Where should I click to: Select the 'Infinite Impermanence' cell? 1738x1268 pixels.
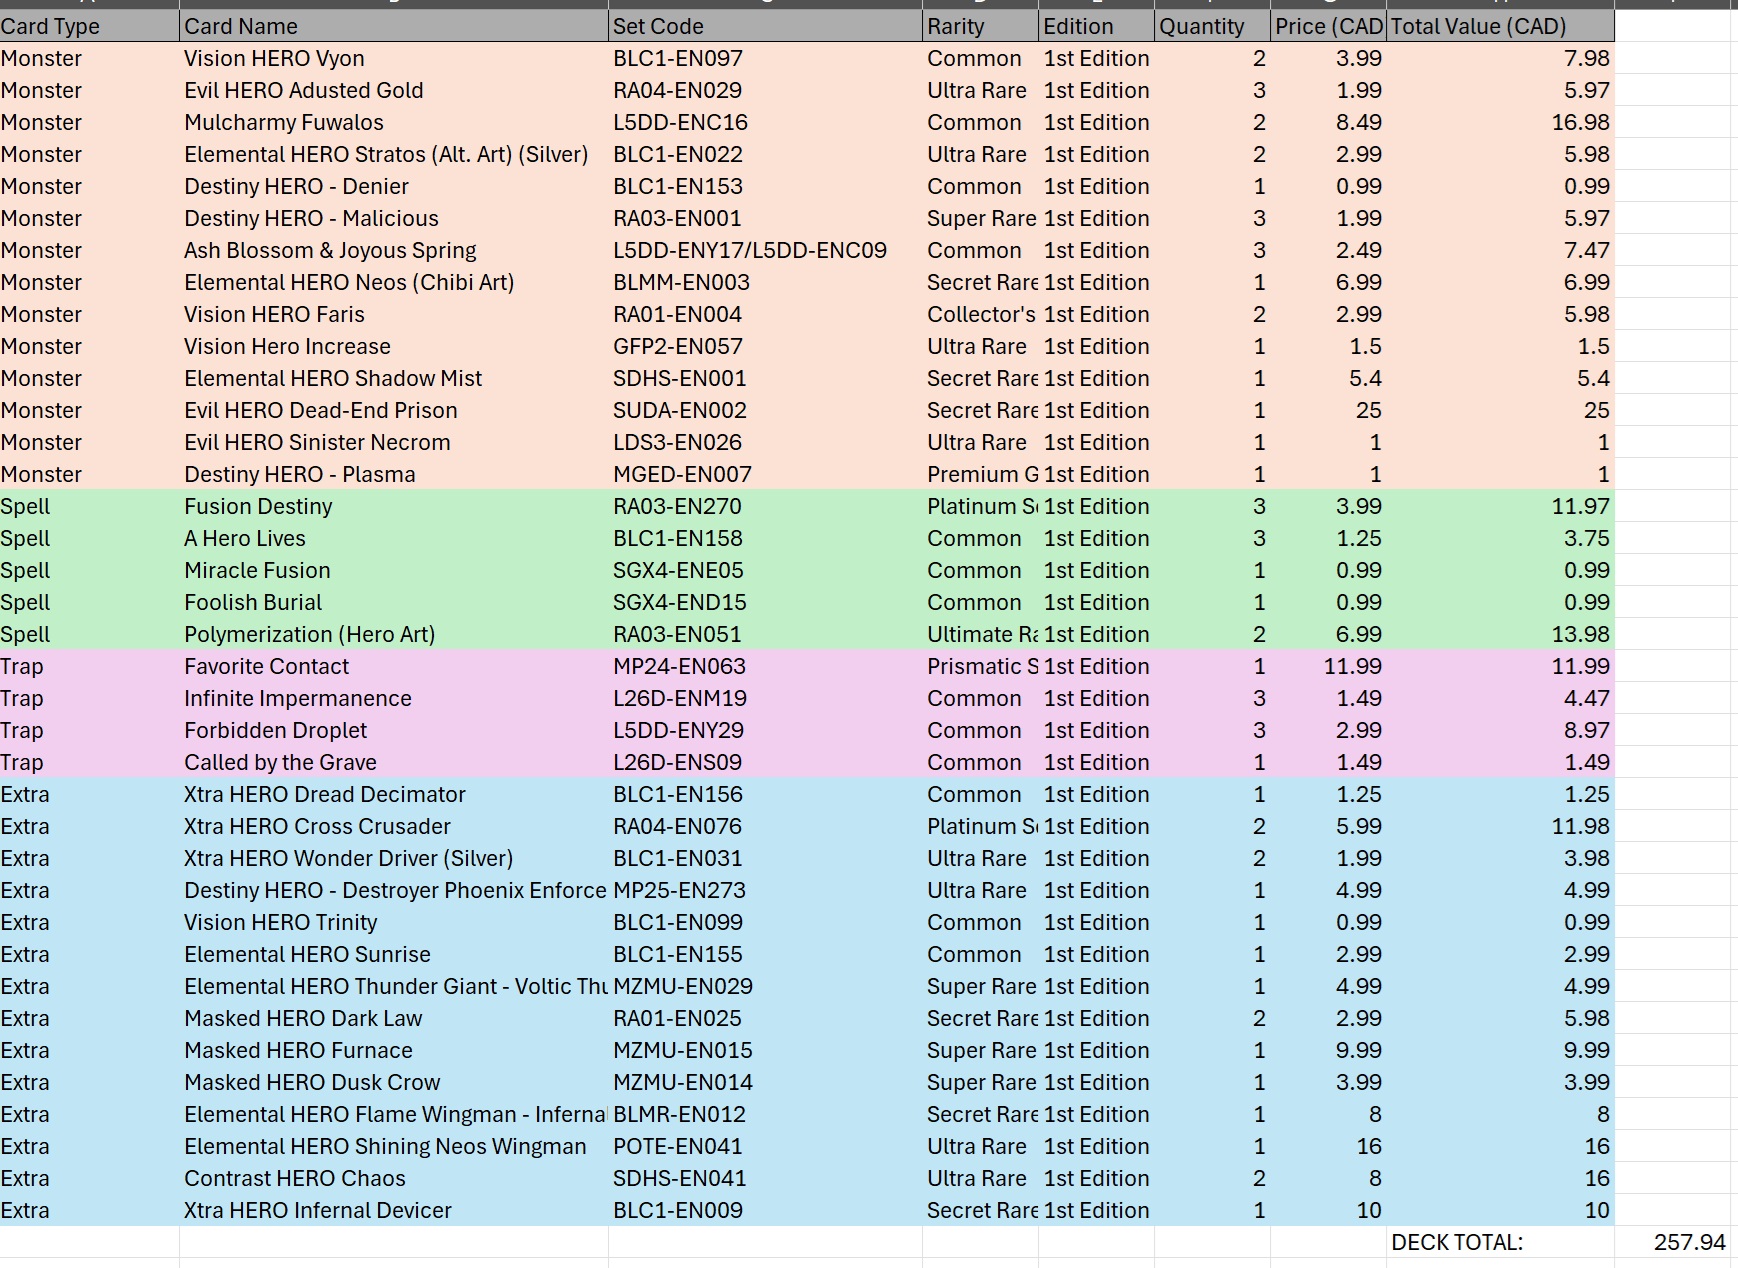click(394, 698)
